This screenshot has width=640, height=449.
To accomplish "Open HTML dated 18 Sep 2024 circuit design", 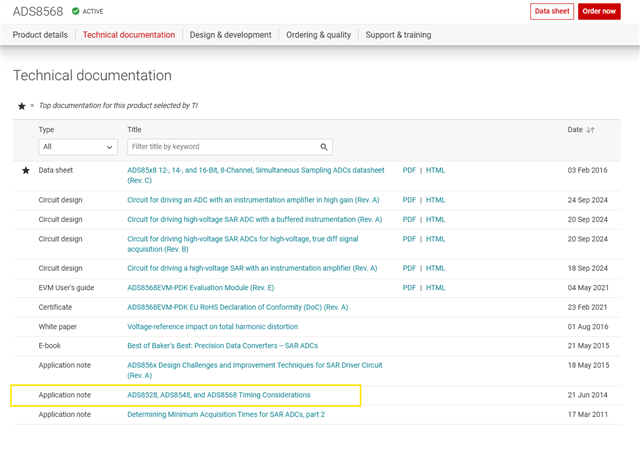I will [436, 268].
